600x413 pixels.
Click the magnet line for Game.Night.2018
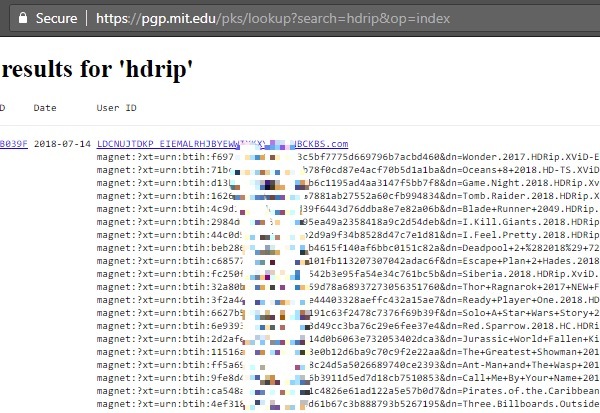coord(348,183)
